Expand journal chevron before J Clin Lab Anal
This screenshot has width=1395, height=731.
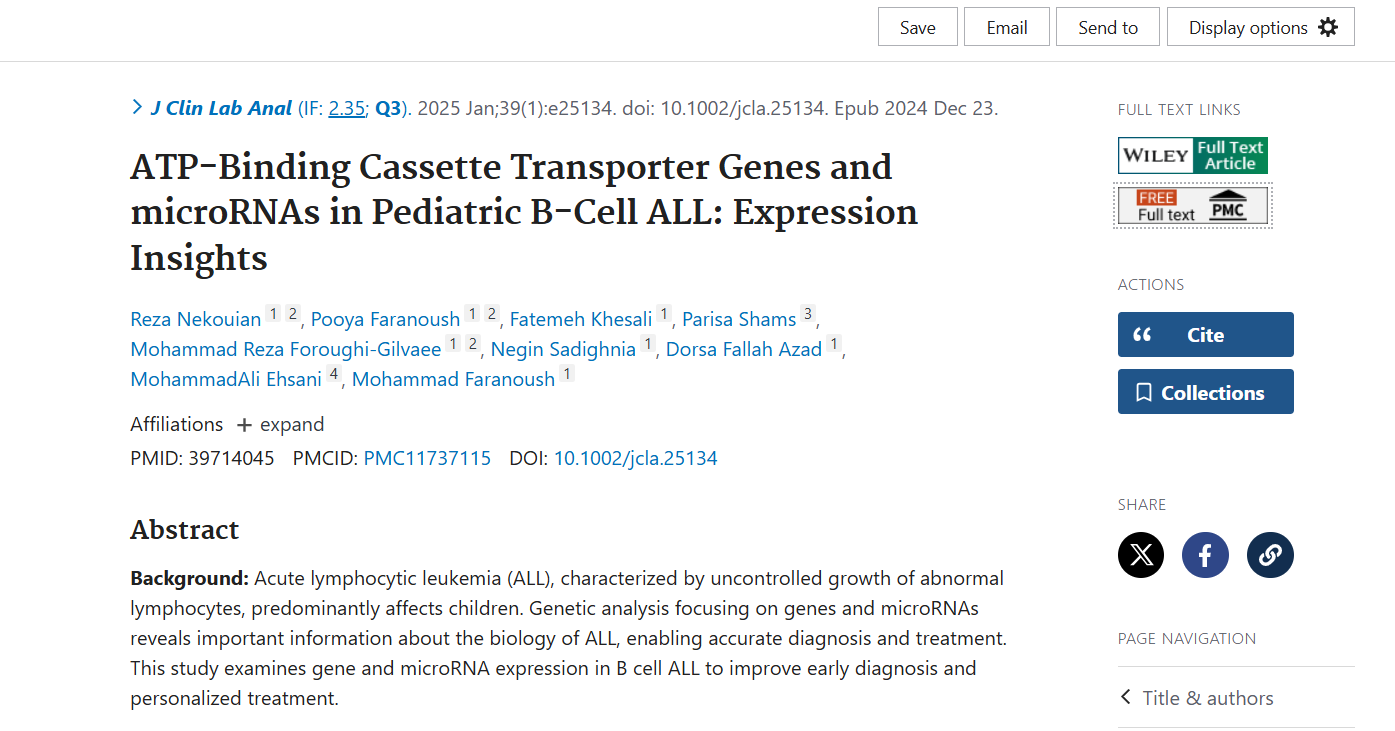pos(137,107)
